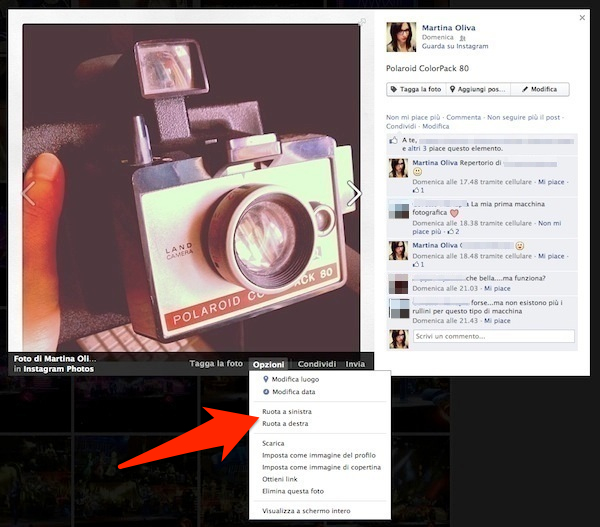Click Mi piace on the 18.48 comment
This screenshot has width=600, height=527.
pos(551,256)
